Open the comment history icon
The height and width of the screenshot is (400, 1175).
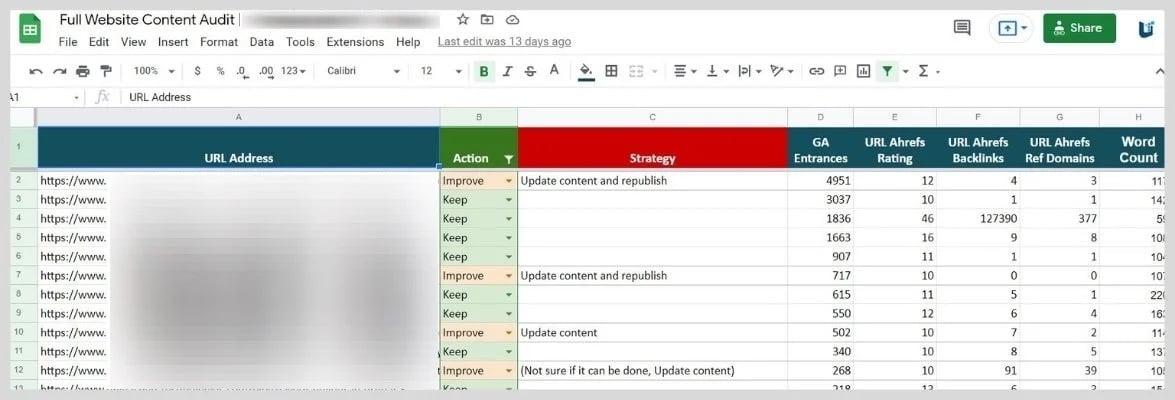[x=961, y=28]
